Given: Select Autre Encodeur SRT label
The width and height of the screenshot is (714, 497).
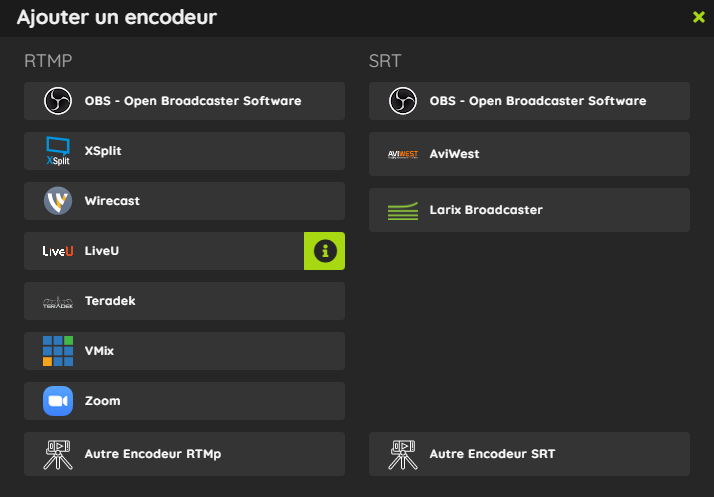Looking at the screenshot, I should (493, 454).
